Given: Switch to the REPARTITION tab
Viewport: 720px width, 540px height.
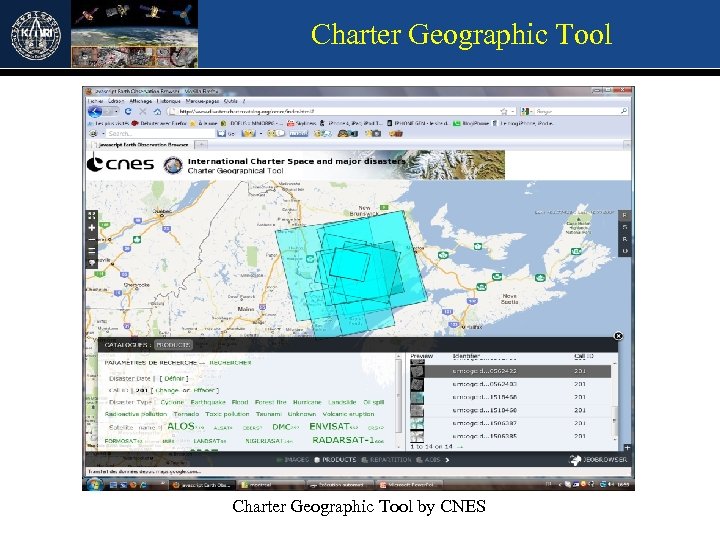Looking at the screenshot, I should [386, 459].
